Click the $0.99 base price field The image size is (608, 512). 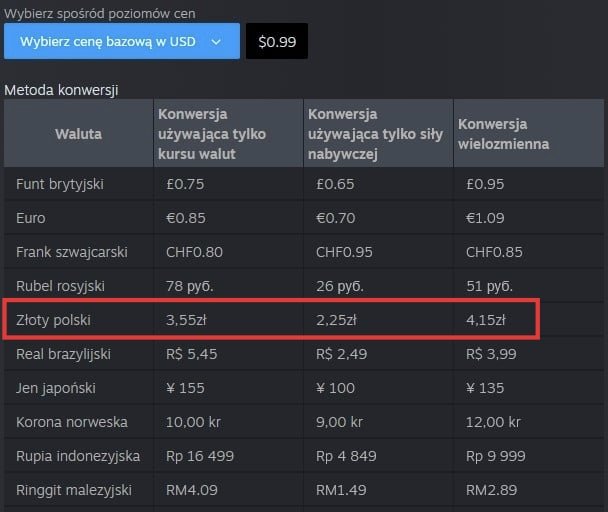(277, 41)
